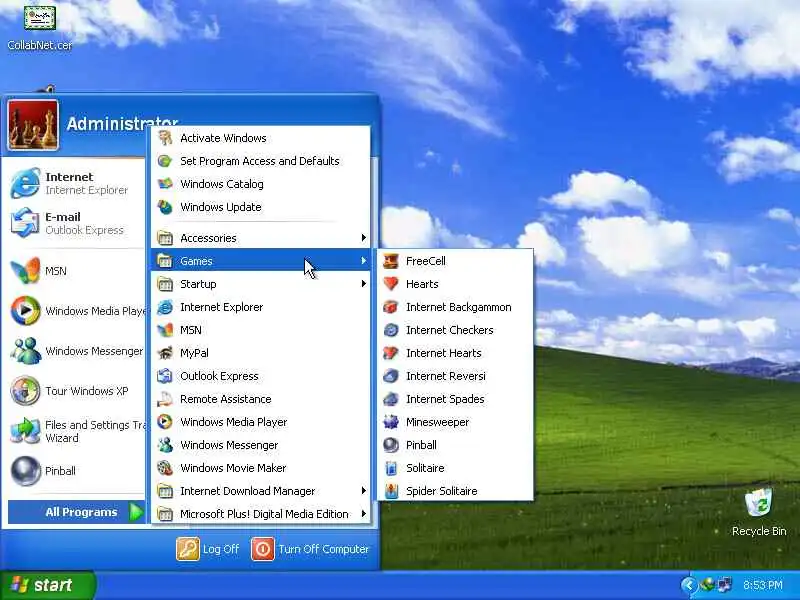Show hidden tray icons chevron

click(x=688, y=585)
